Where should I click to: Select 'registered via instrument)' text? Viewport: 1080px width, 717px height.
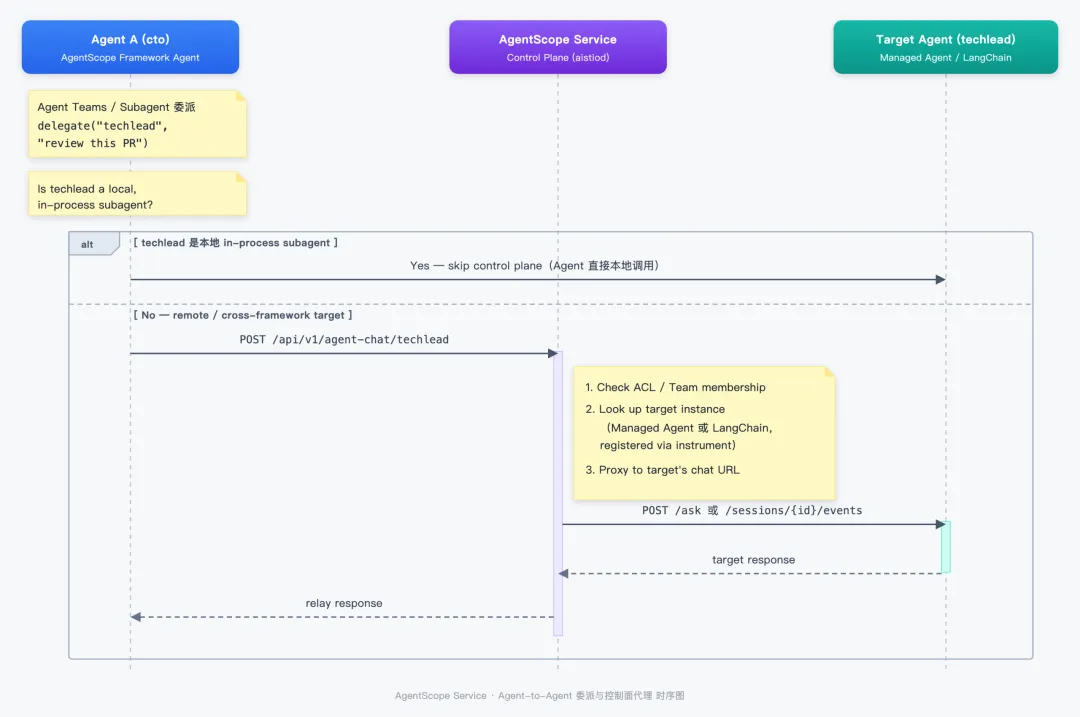tap(667, 446)
